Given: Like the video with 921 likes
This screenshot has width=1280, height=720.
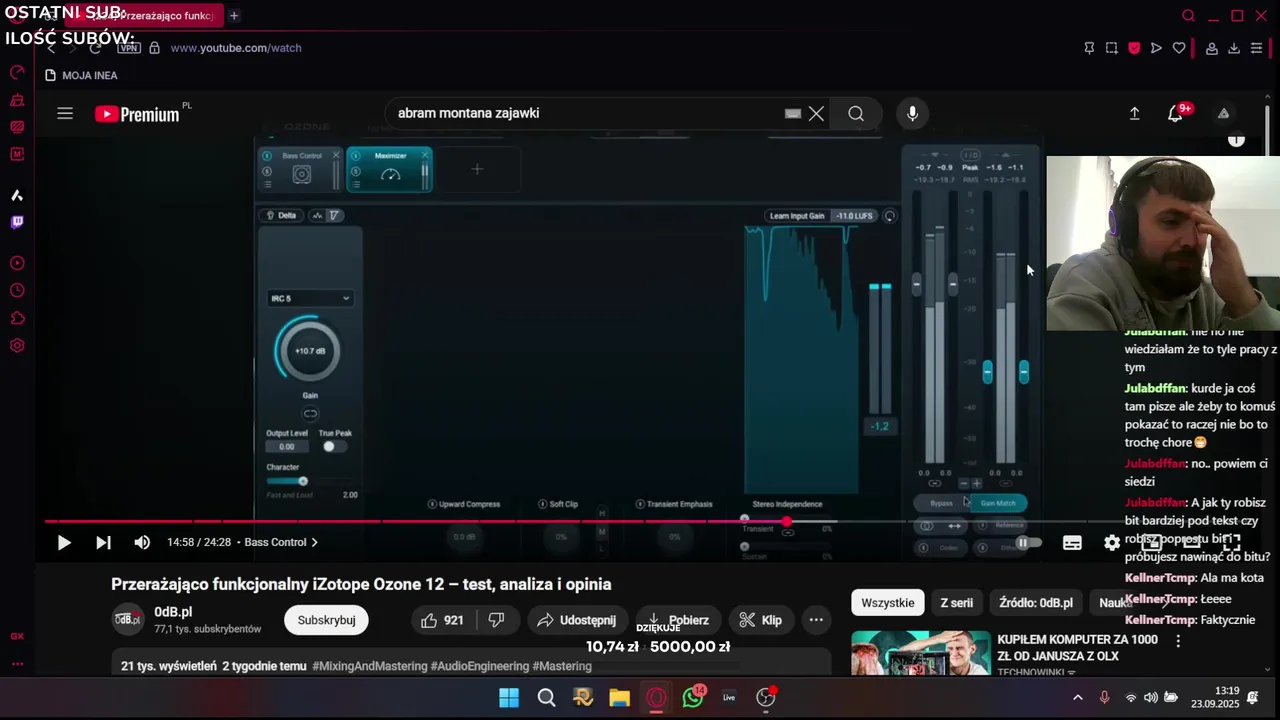Looking at the screenshot, I should [442, 620].
